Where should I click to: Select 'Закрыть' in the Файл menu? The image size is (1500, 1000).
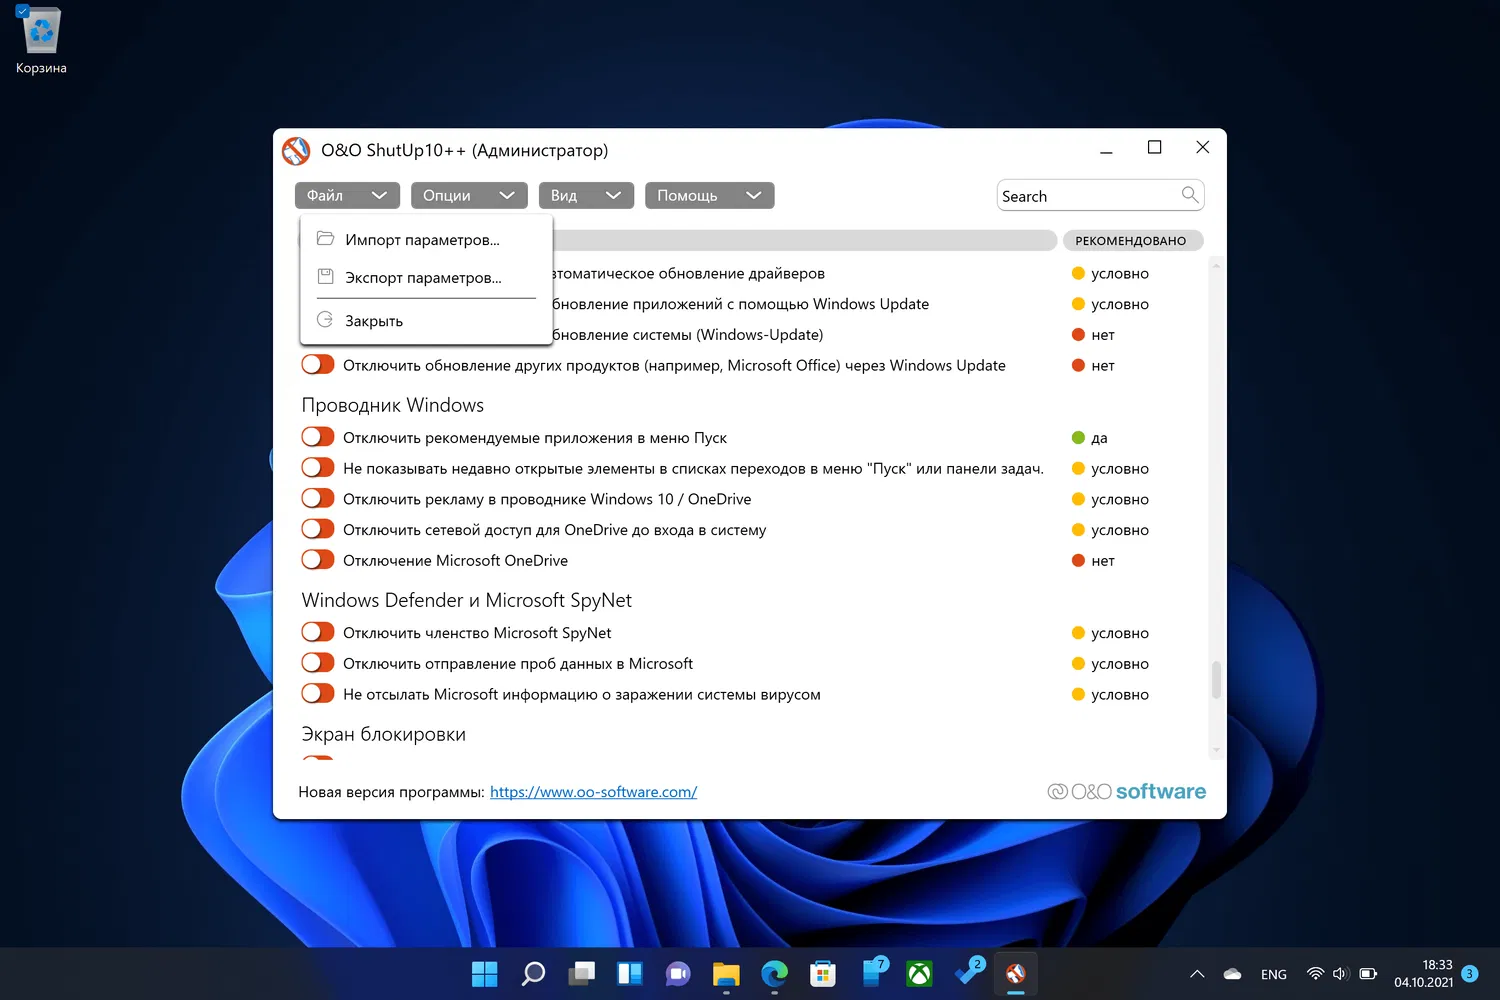point(426,321)
